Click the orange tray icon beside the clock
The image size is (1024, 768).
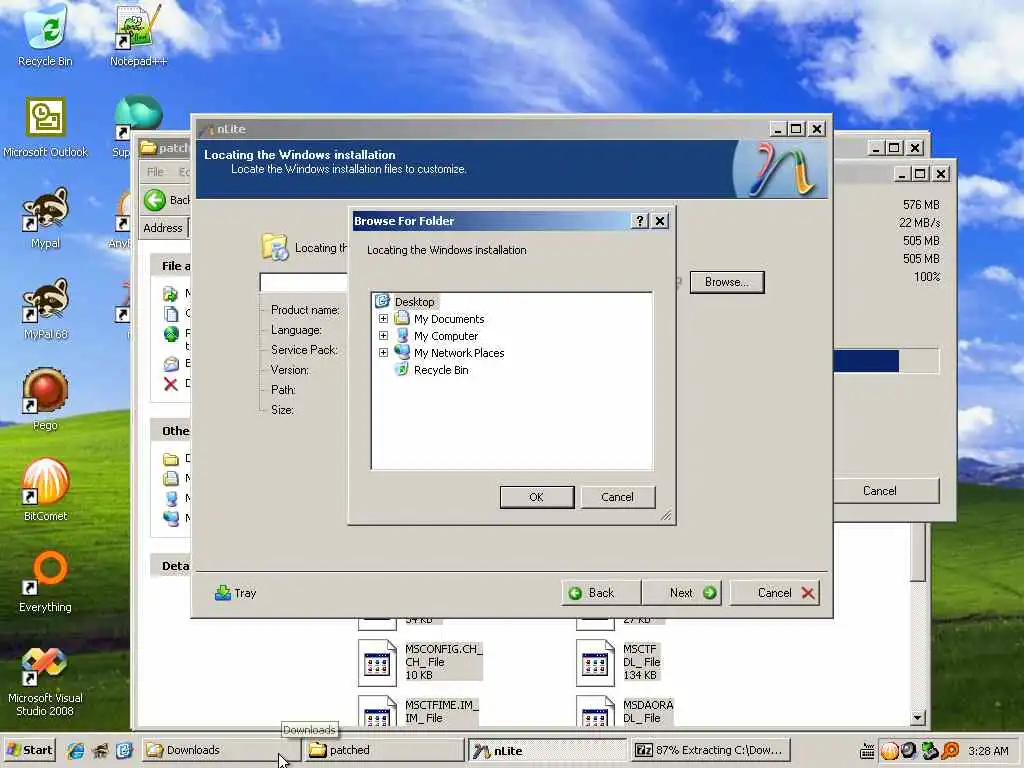[x=951, y=751]
